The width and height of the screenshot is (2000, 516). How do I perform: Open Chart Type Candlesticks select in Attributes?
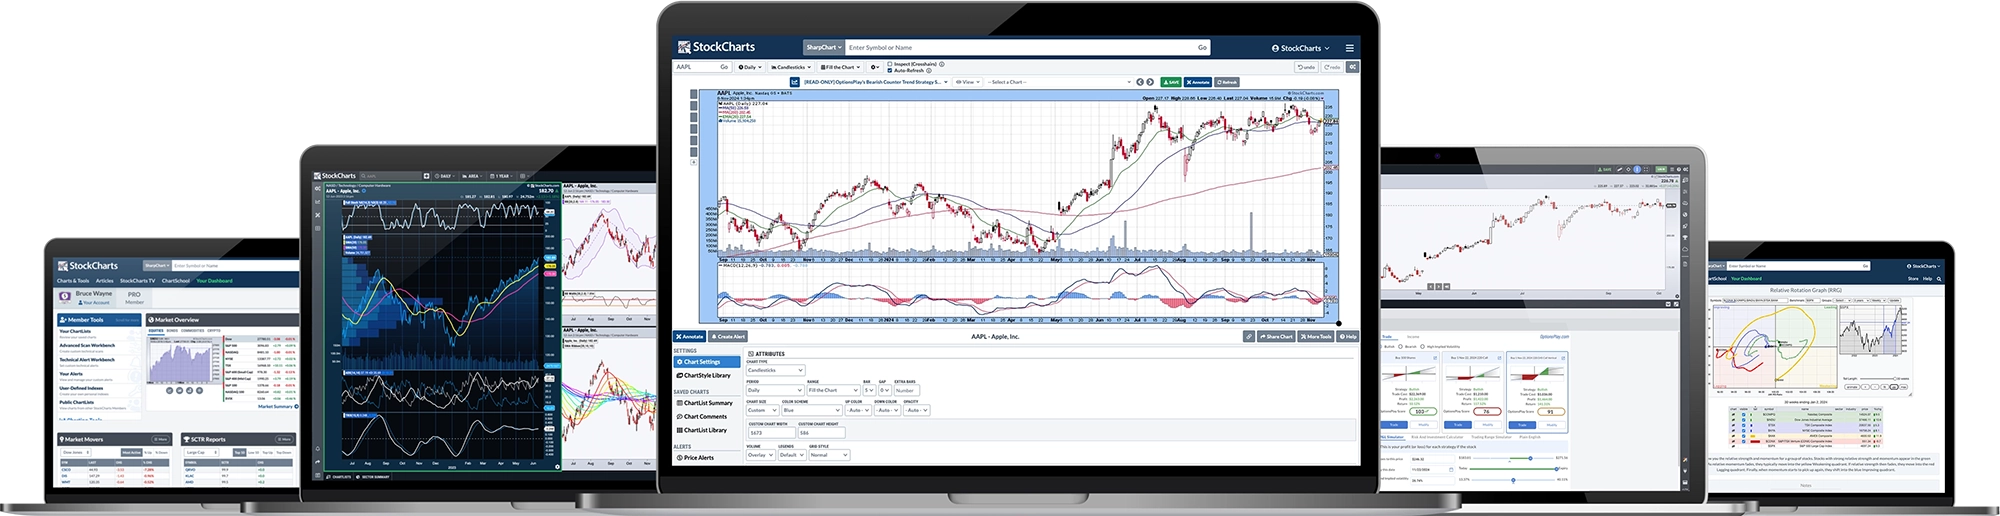click(x=775, y=370)
